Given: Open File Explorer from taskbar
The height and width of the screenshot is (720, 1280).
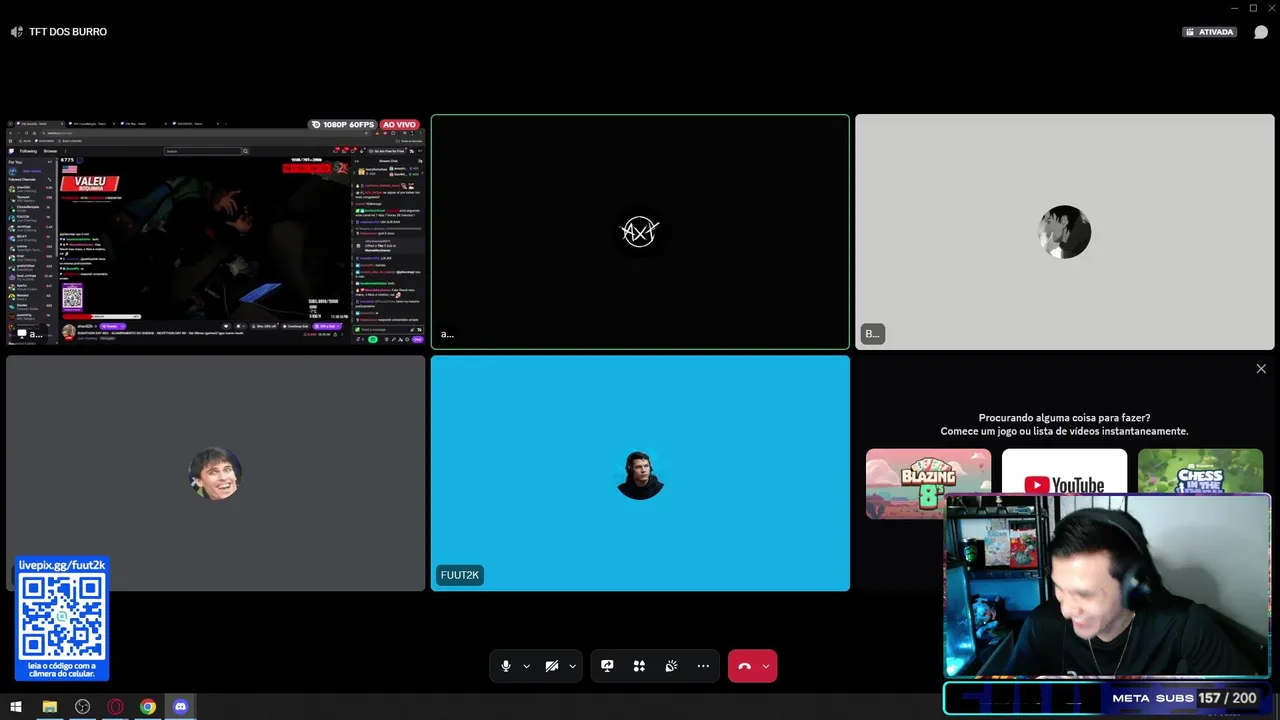Looking at the screenshot, I should tap(49, 707).
